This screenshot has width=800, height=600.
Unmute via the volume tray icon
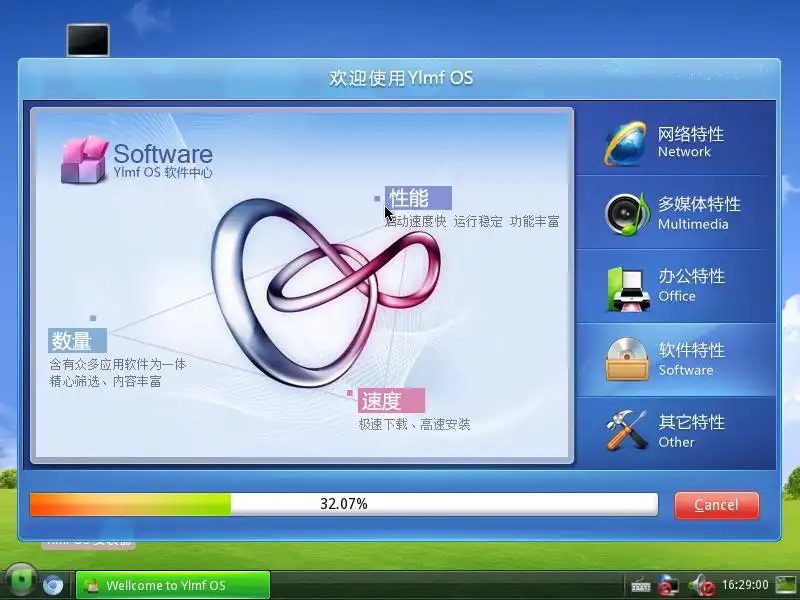click(702, 585)
